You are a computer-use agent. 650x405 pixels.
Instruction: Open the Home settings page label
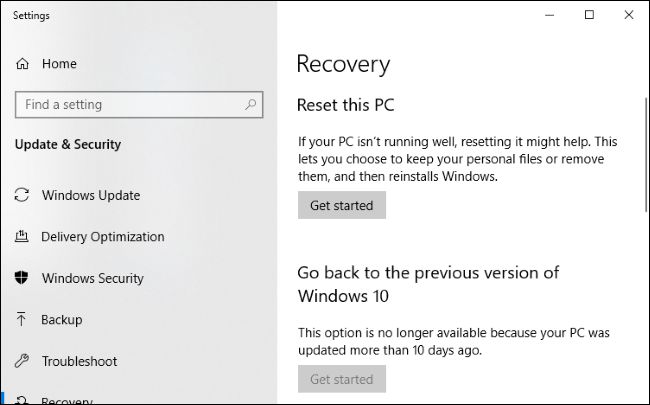[59, 64]
